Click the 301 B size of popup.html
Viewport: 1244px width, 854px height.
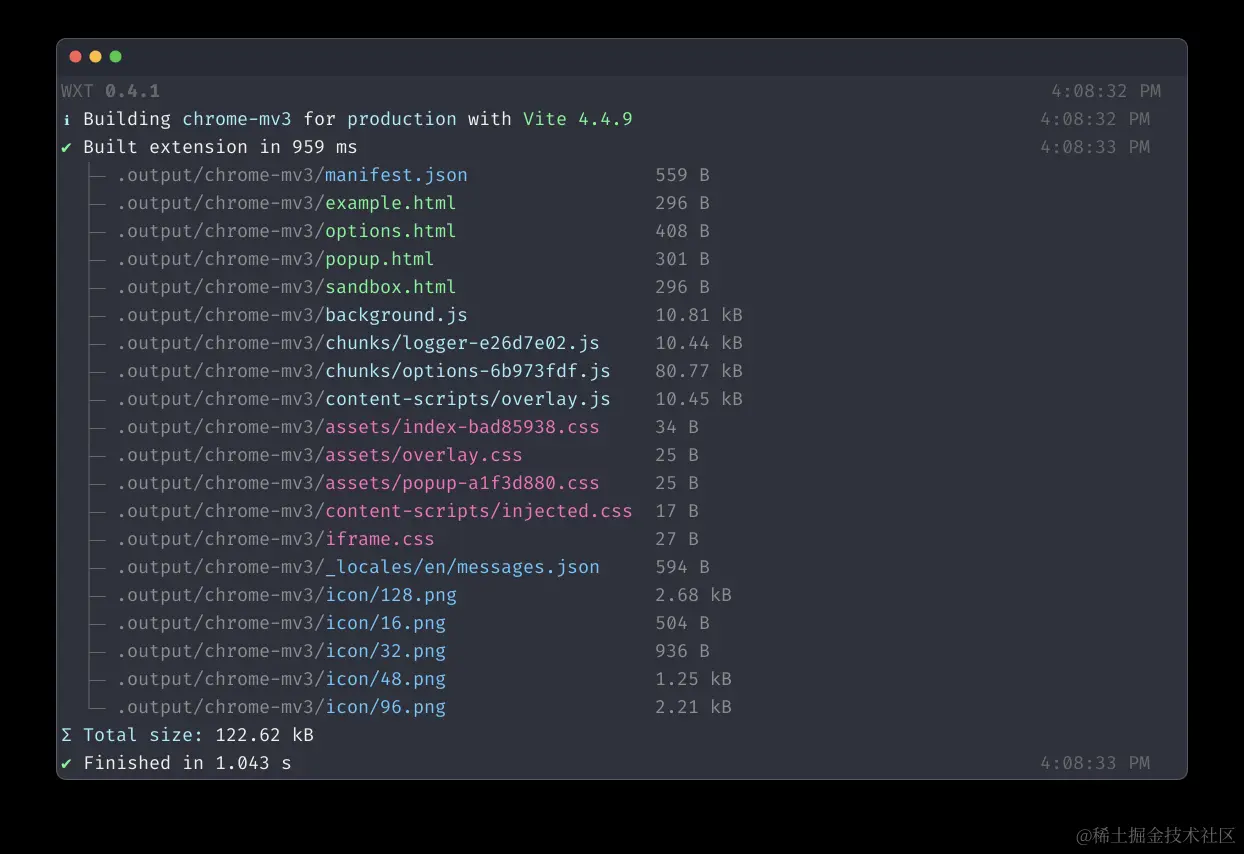[682, 259]
